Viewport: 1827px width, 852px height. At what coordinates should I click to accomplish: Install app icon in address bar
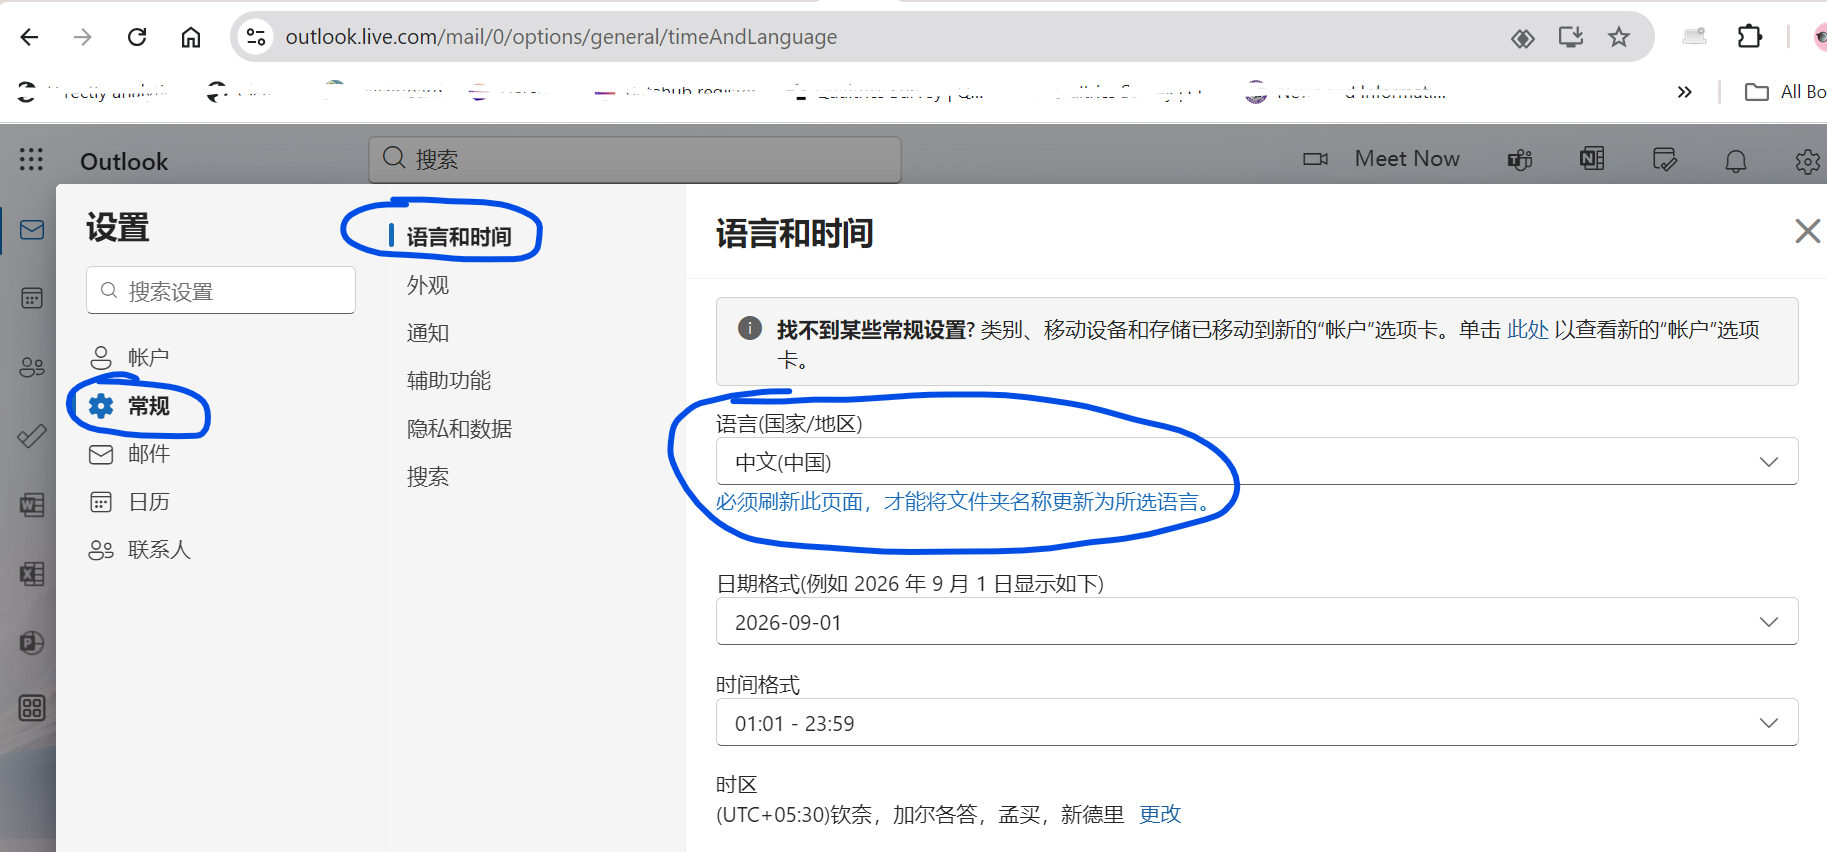pos(1571,37)
